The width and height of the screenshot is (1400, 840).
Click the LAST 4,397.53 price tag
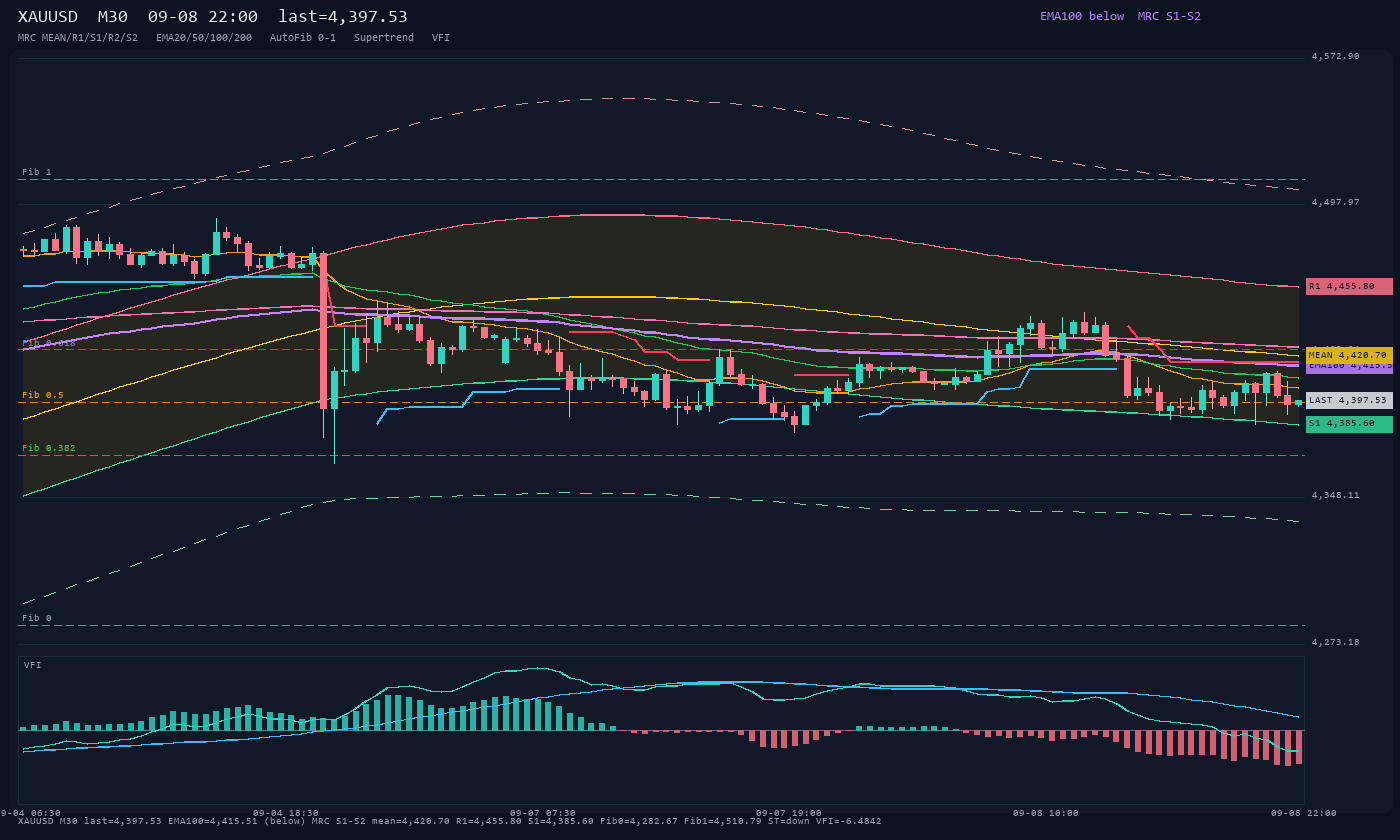1349,400
